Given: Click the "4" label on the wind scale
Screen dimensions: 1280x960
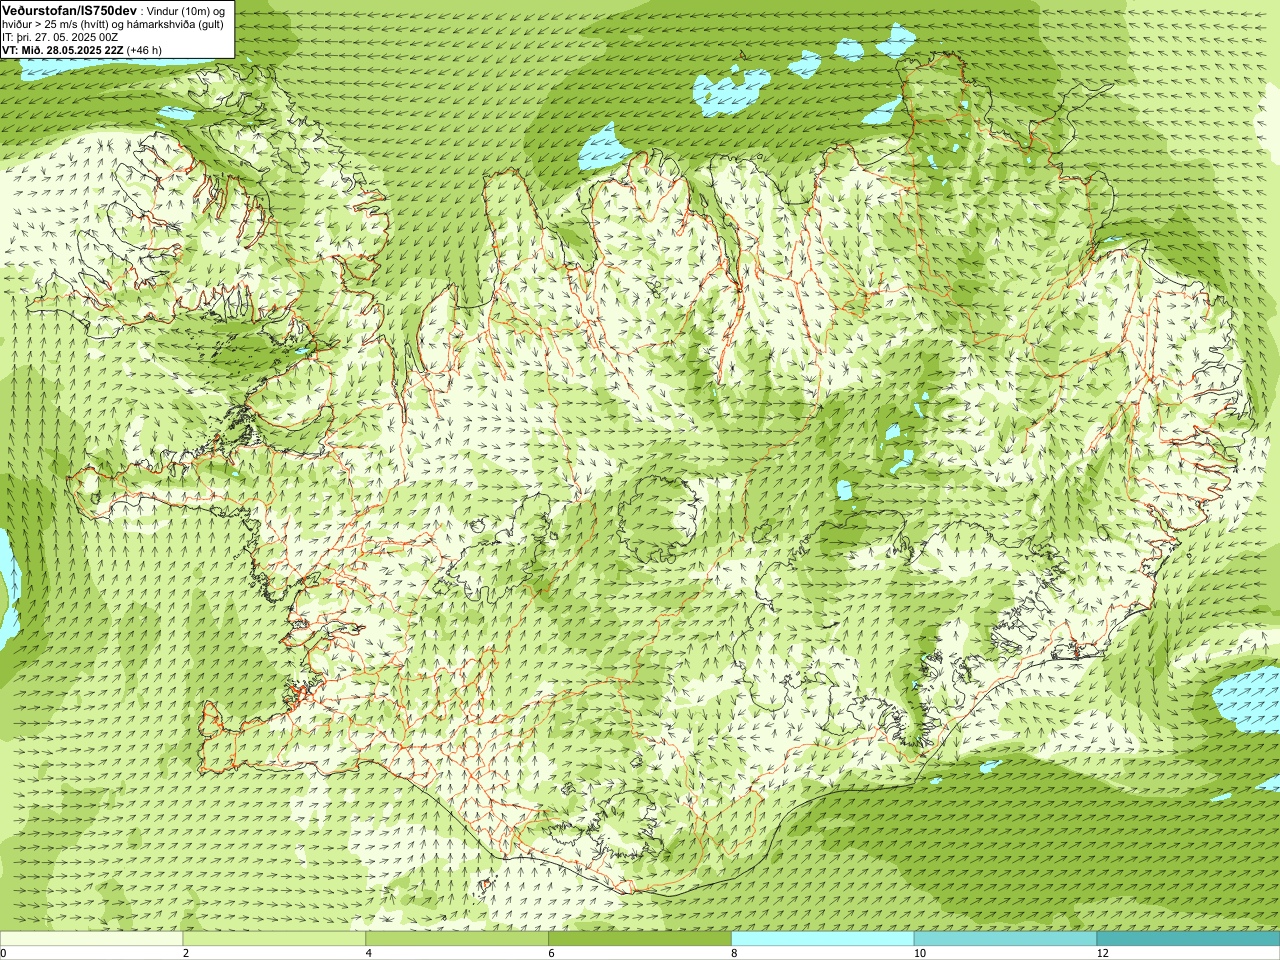Looking at the screenshot, I should point(369,953).
